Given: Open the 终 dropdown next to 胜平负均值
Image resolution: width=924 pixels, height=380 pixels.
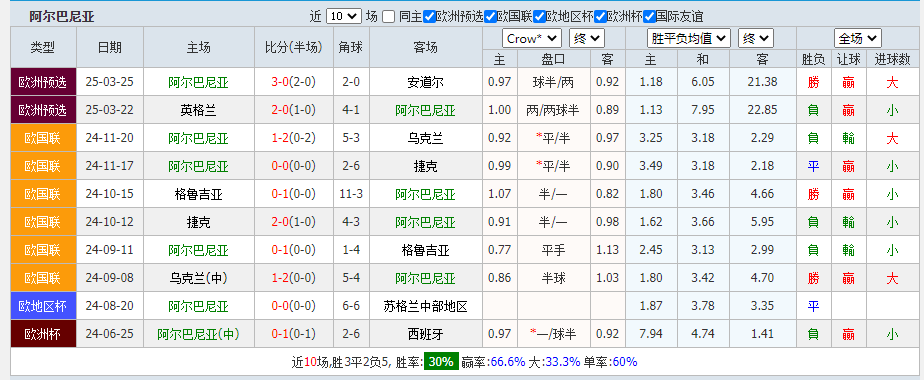Looking at the screenshot, I should [x=756, y=39].
